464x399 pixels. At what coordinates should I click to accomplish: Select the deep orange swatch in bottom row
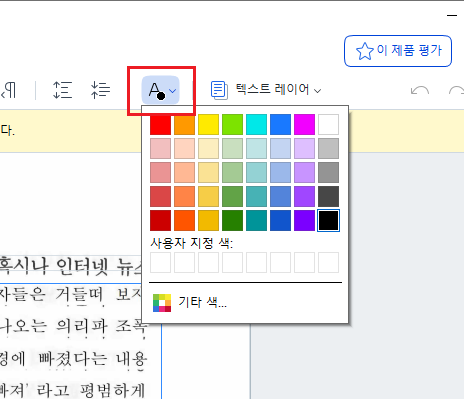click(x=184, y=220)
